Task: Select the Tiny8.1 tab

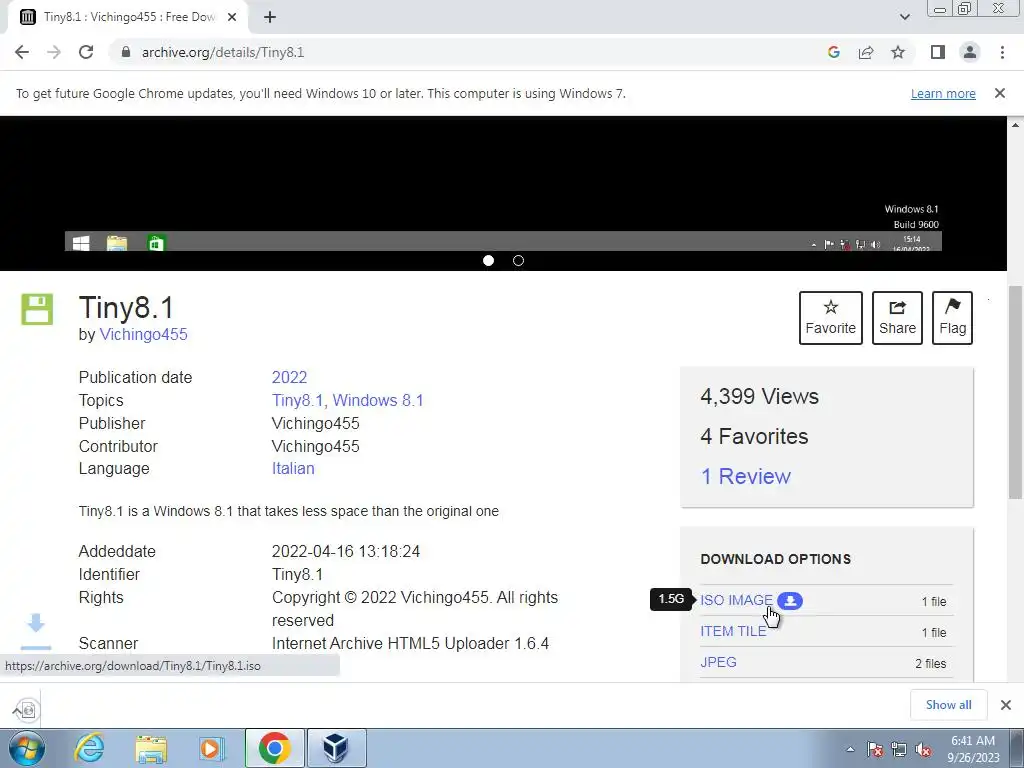Action: coord(127,17)
